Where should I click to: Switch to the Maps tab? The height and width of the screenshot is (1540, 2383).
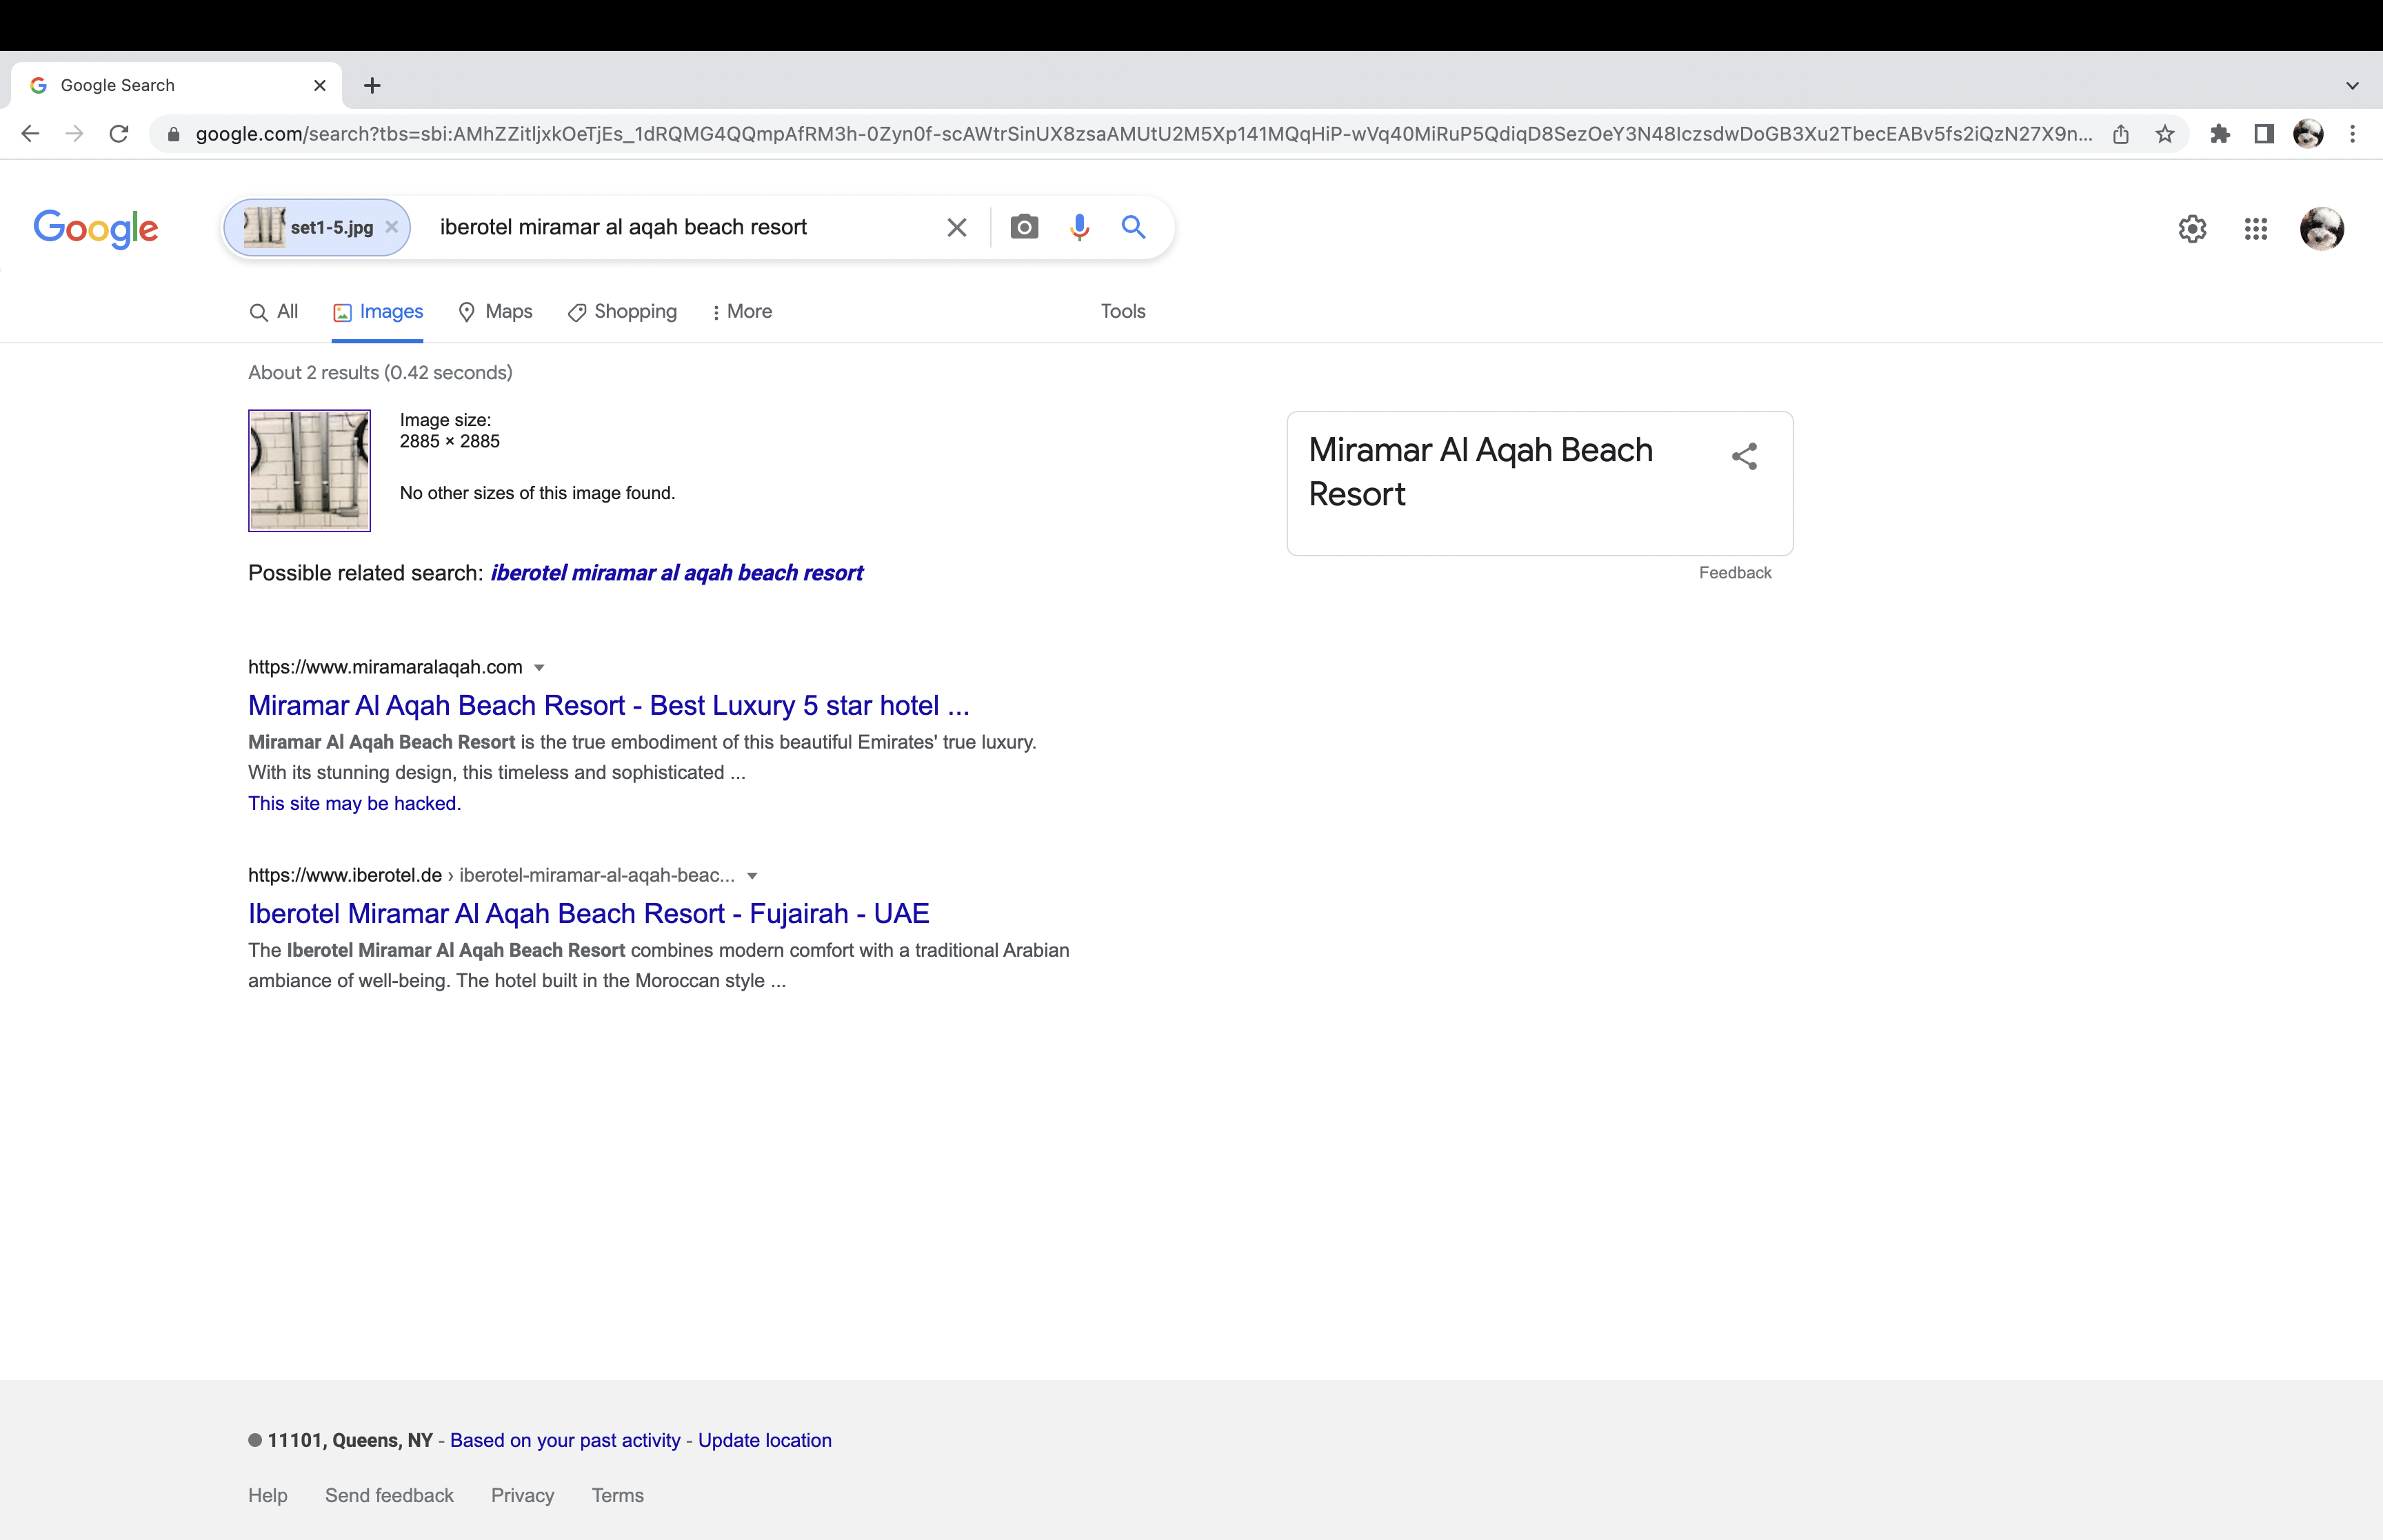point(495,312)
